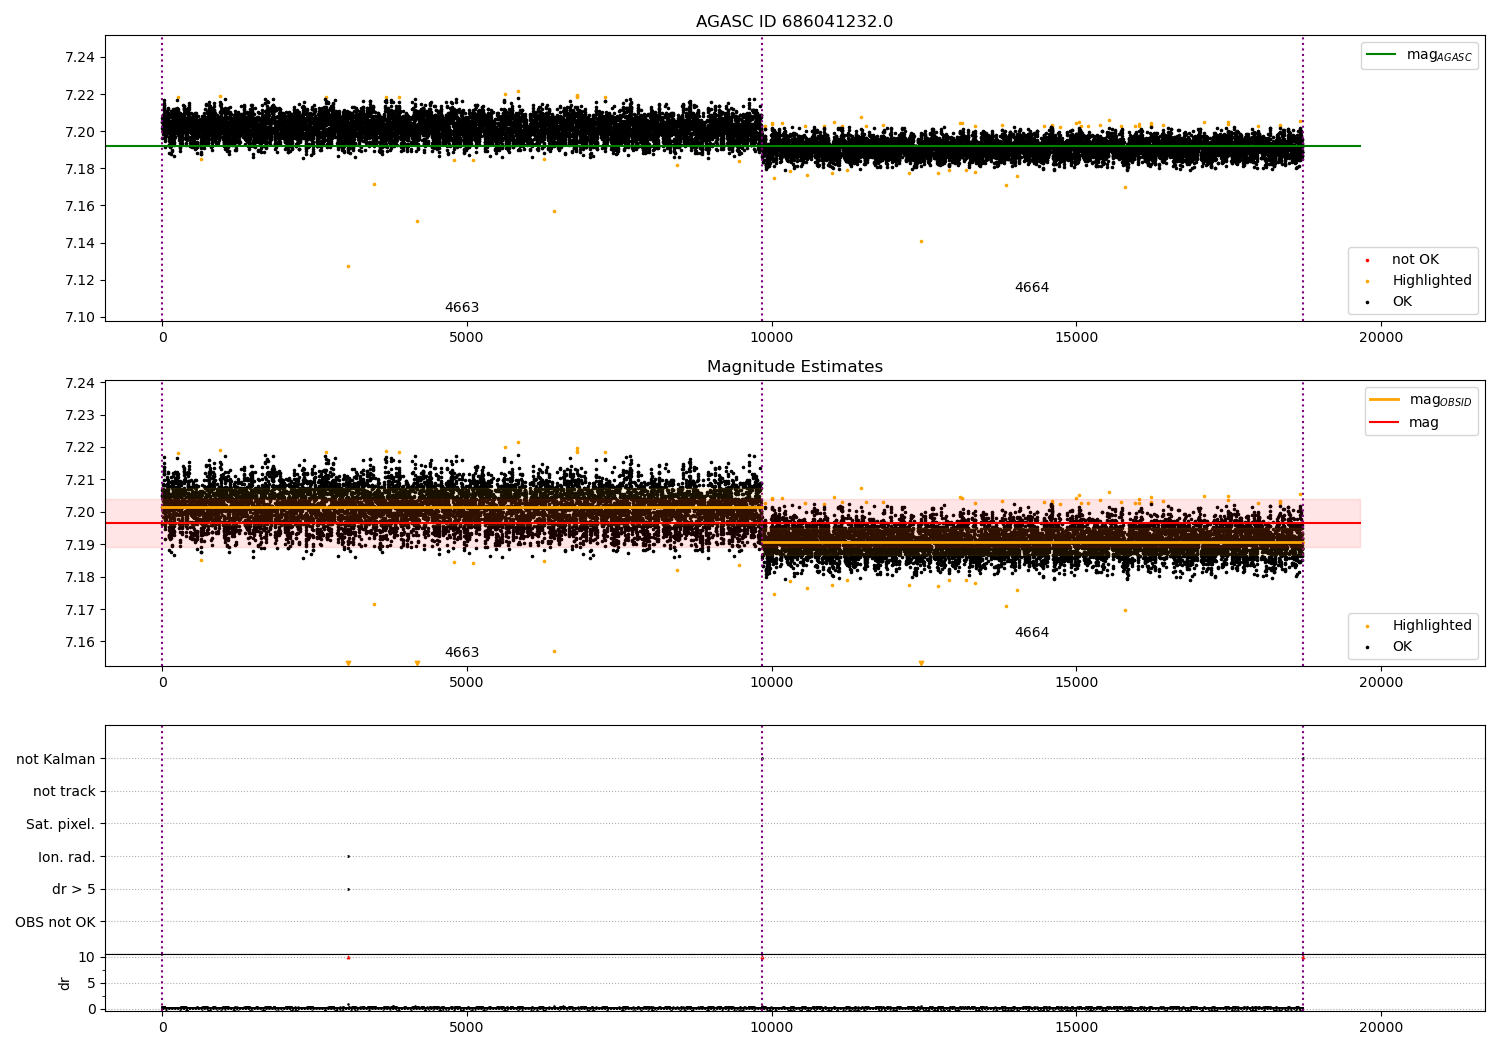The height and width of the screenshot is (1050, 1500).
Task: Click the 'Sat. pixel.' axis label
Action: 61,825
